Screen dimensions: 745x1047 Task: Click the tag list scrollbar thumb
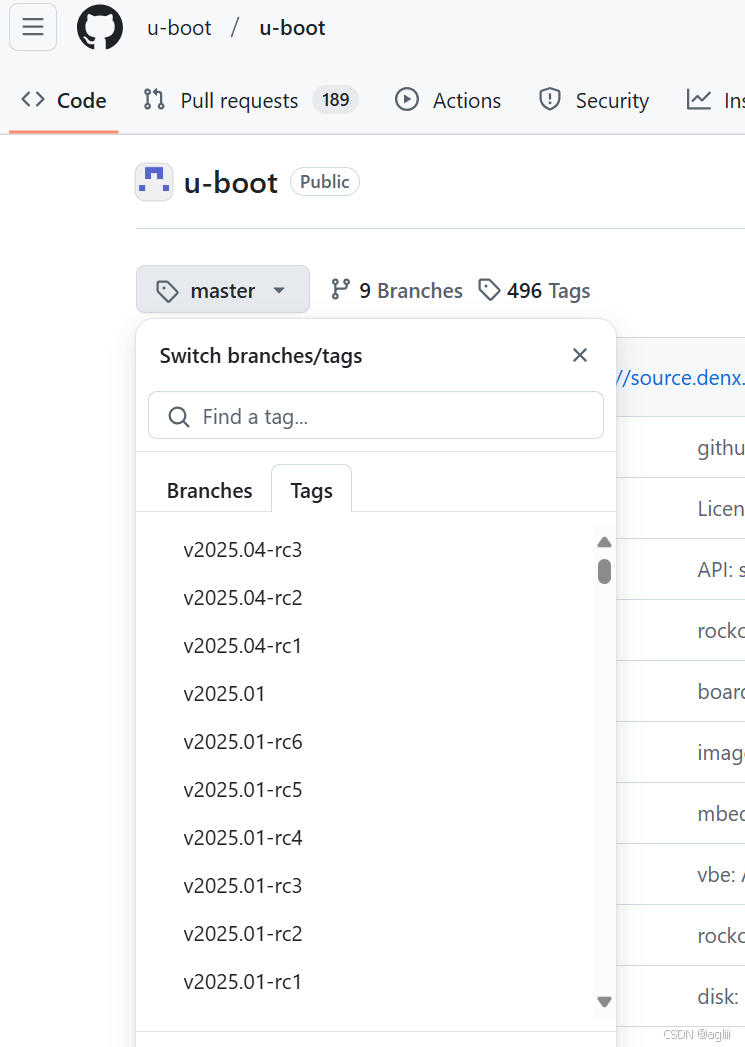pos(604,570)
